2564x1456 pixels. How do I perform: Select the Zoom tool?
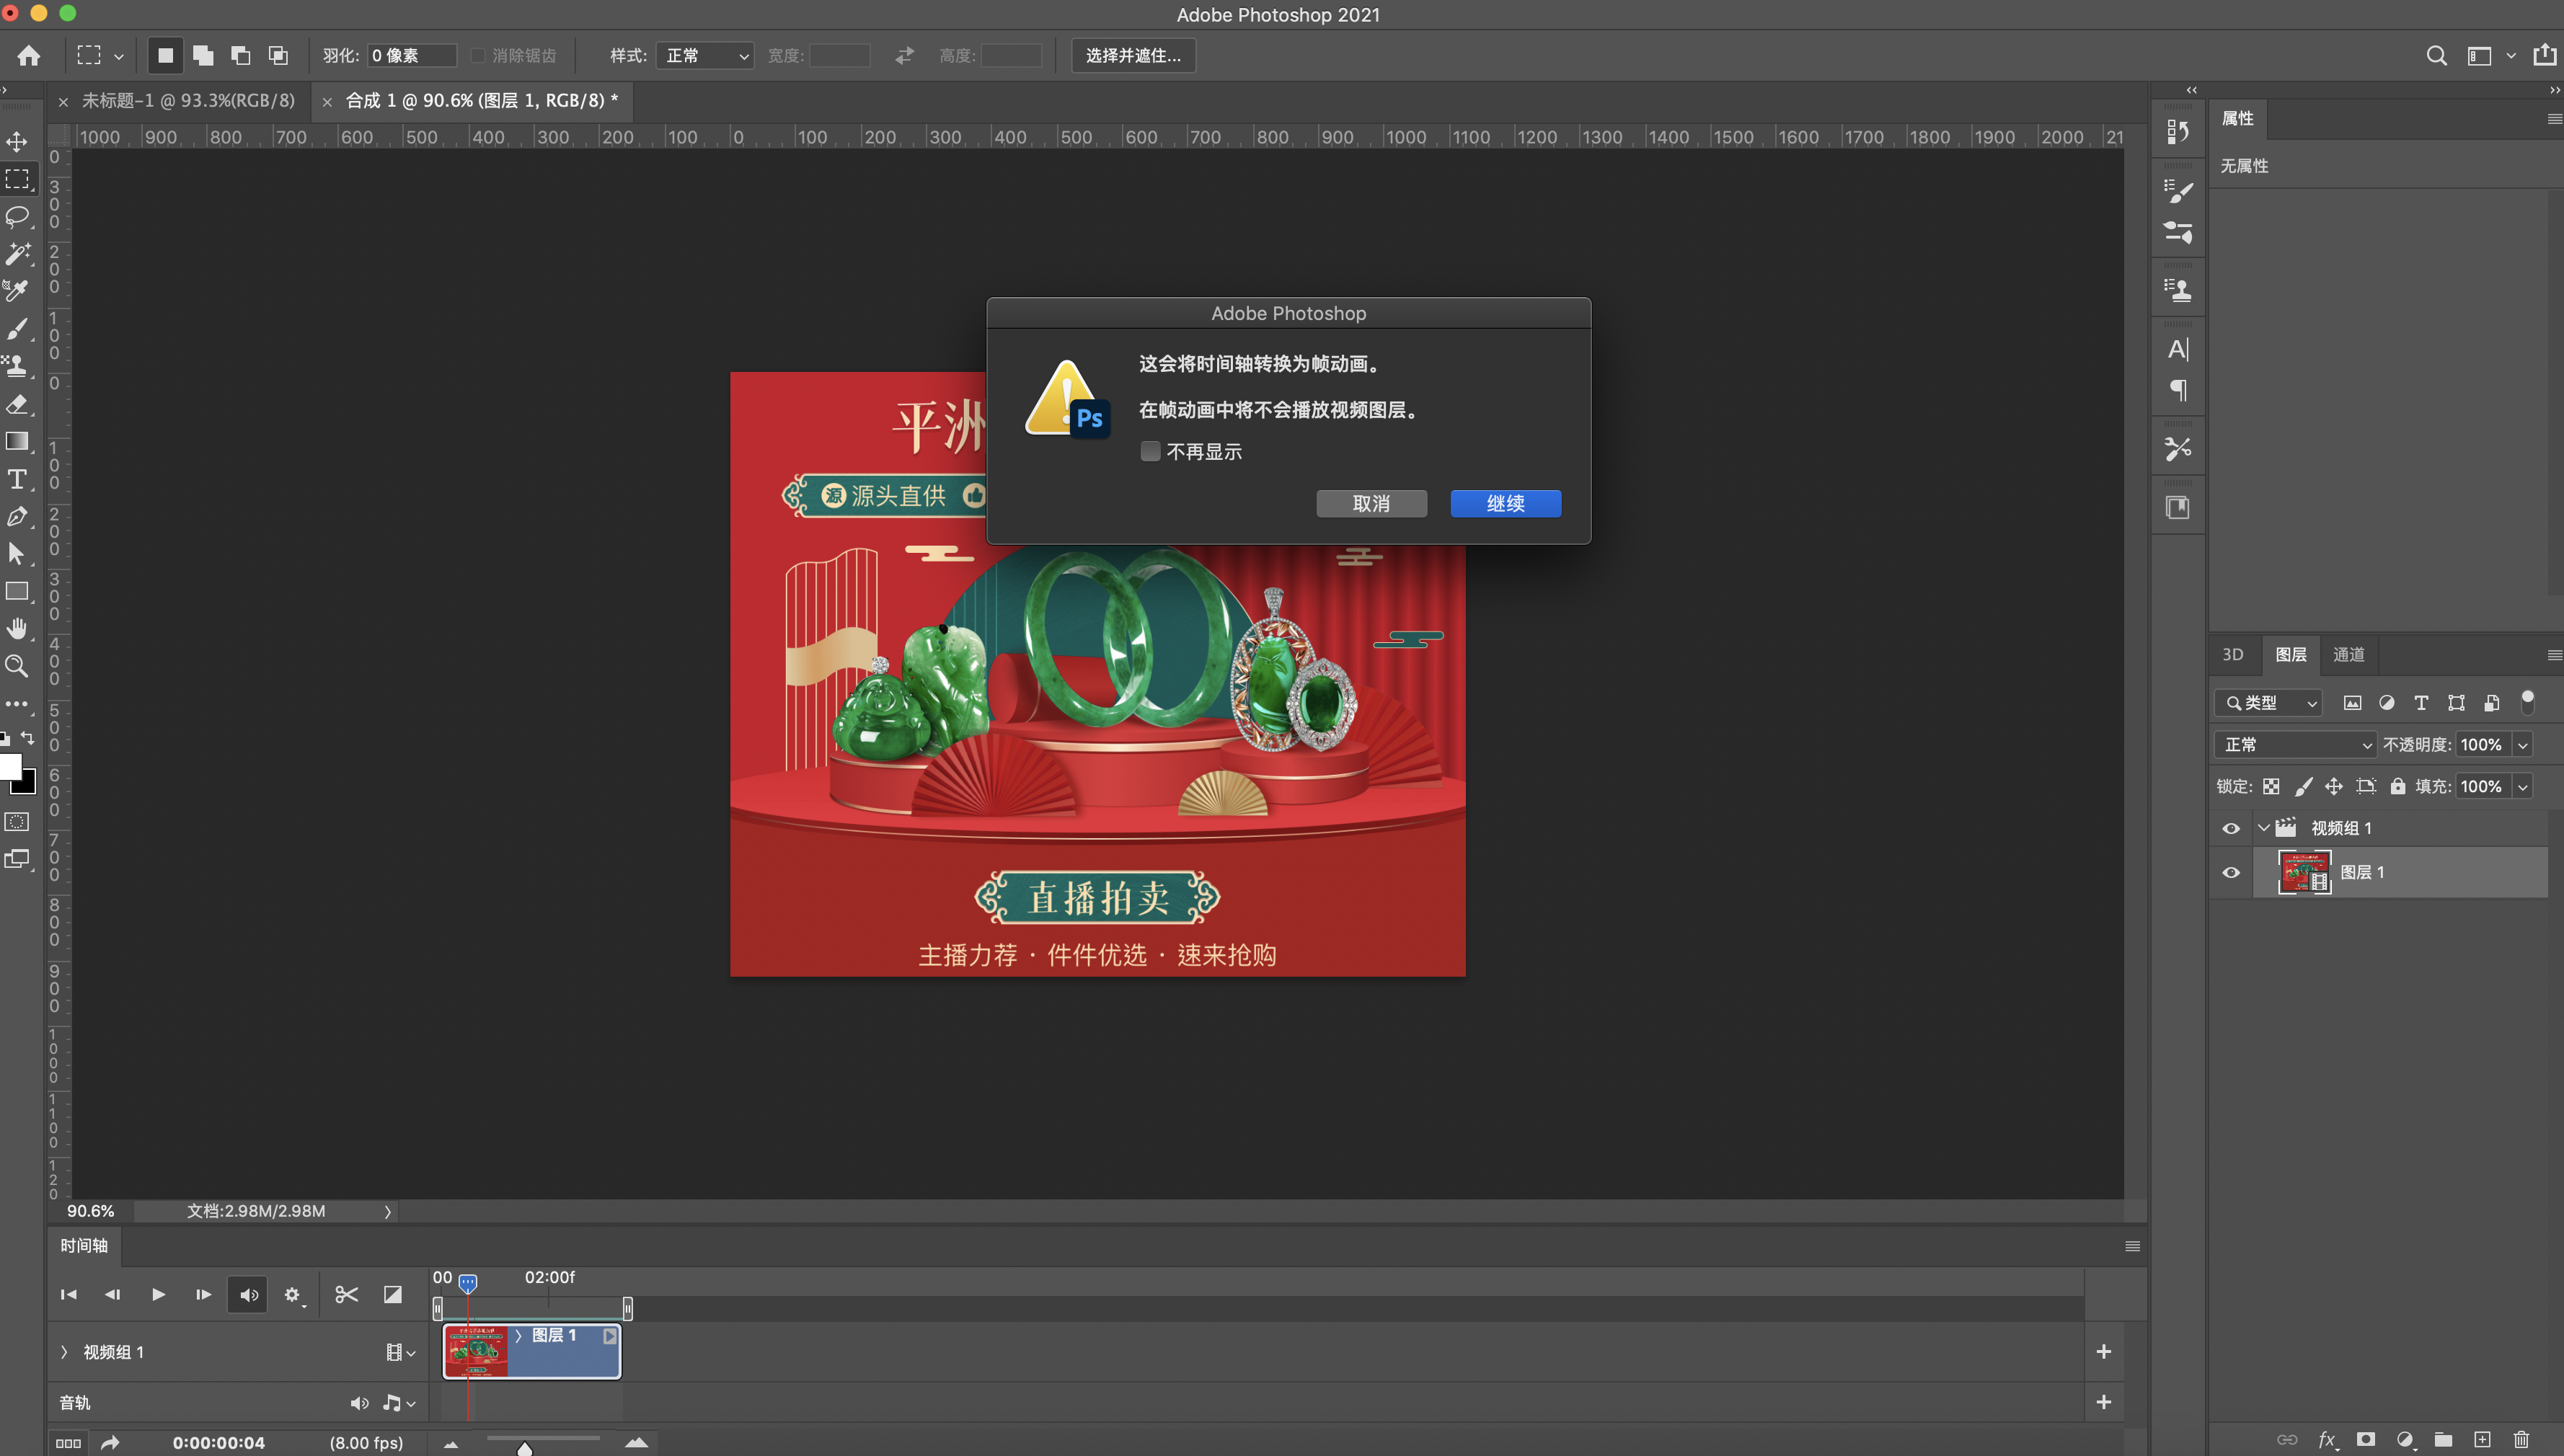(17, 666)
